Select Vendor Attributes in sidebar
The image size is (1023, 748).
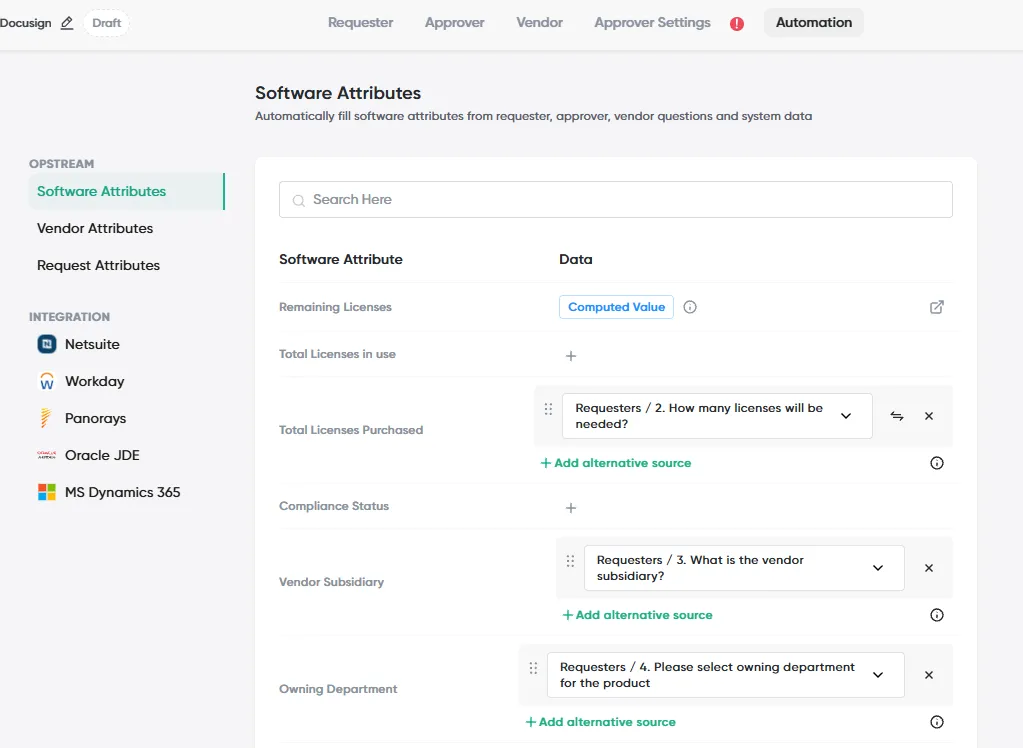(x=95, y=228)
